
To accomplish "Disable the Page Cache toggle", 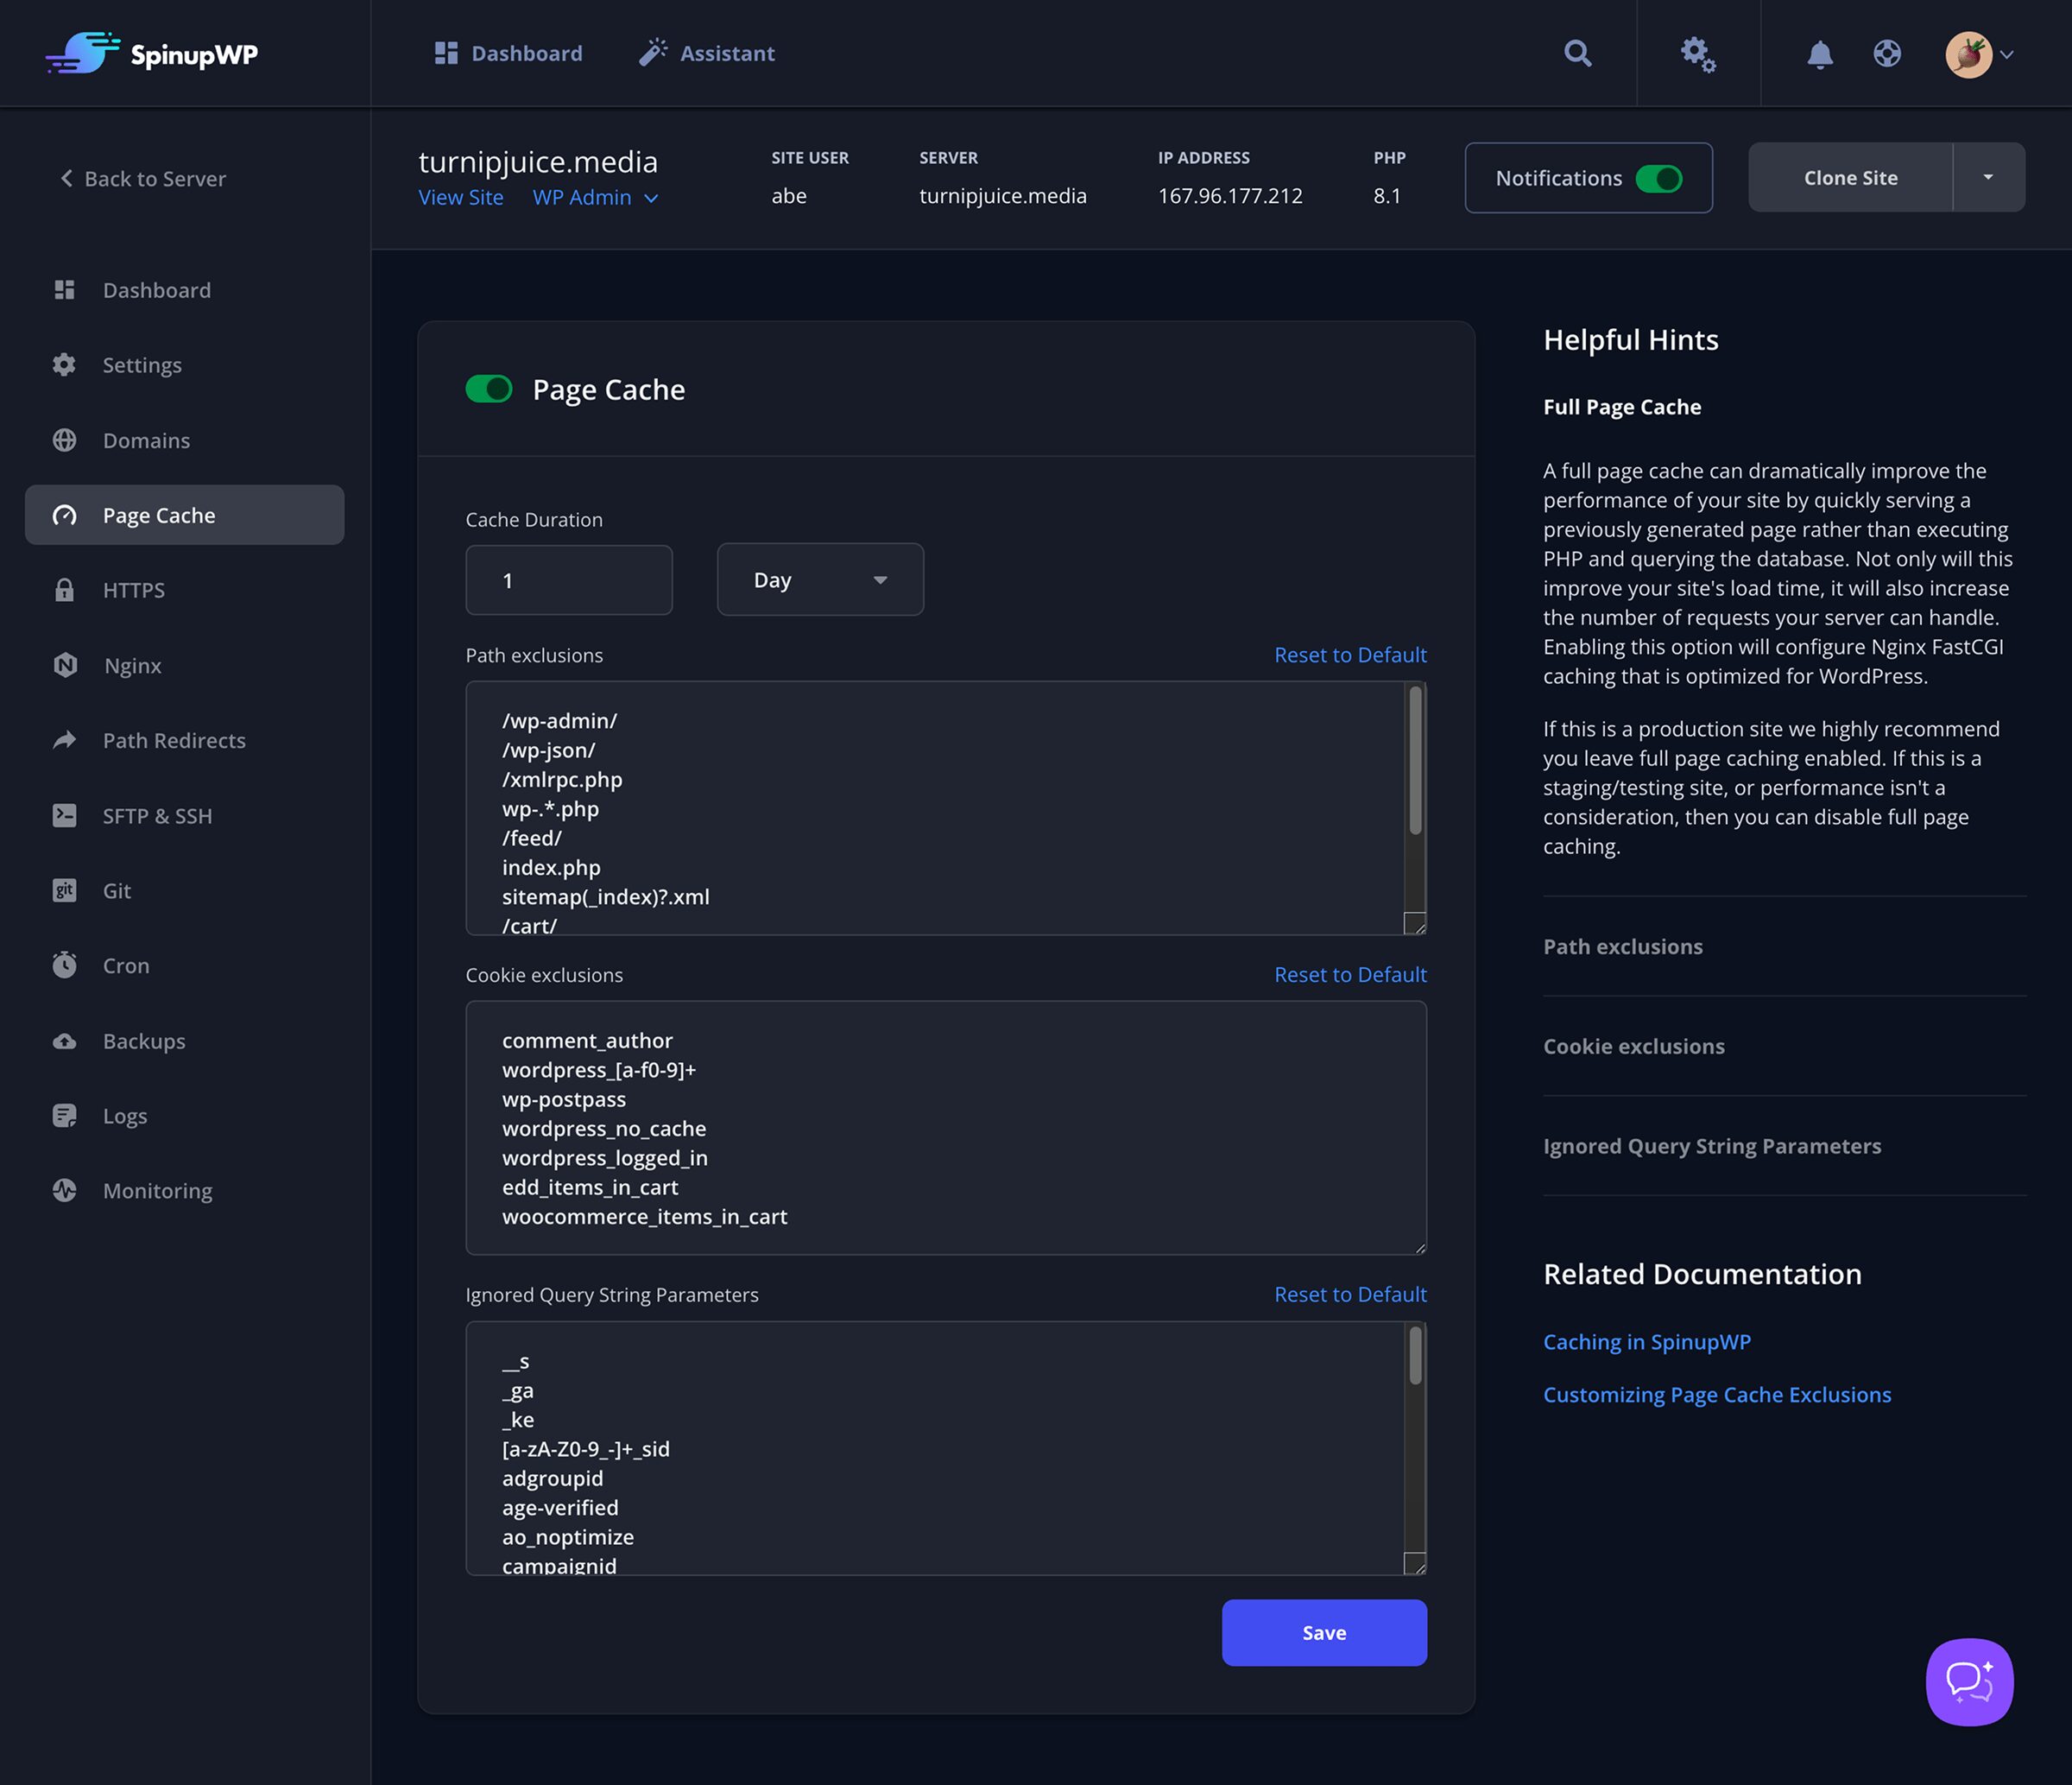I will point(489,389).
